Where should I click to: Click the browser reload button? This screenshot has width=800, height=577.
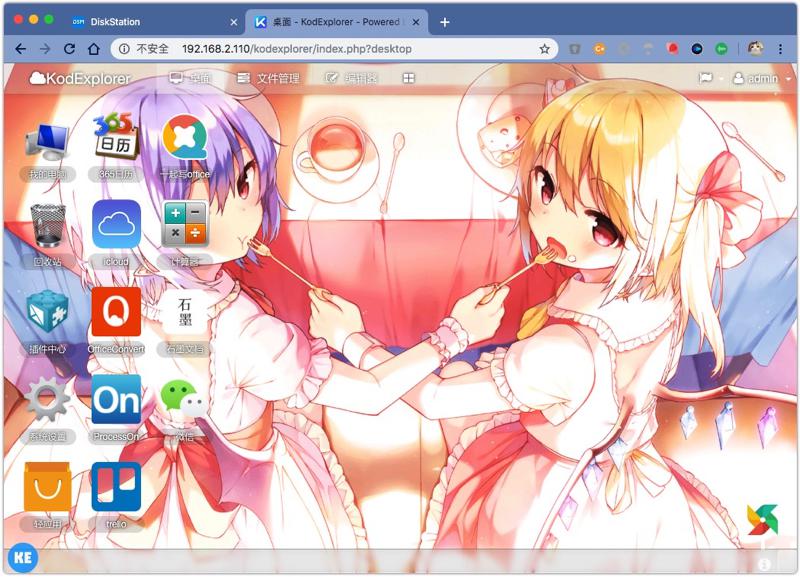[x=69, y=49]
